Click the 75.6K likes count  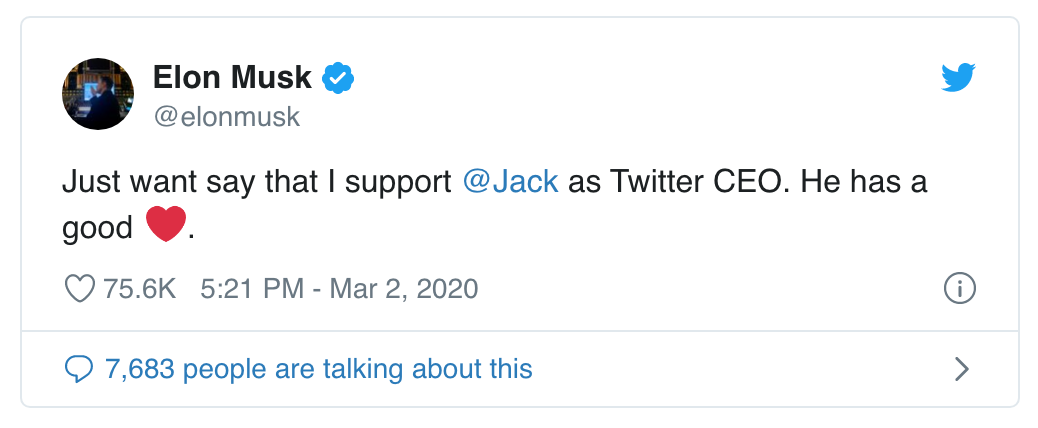click(x=140, y=289)
